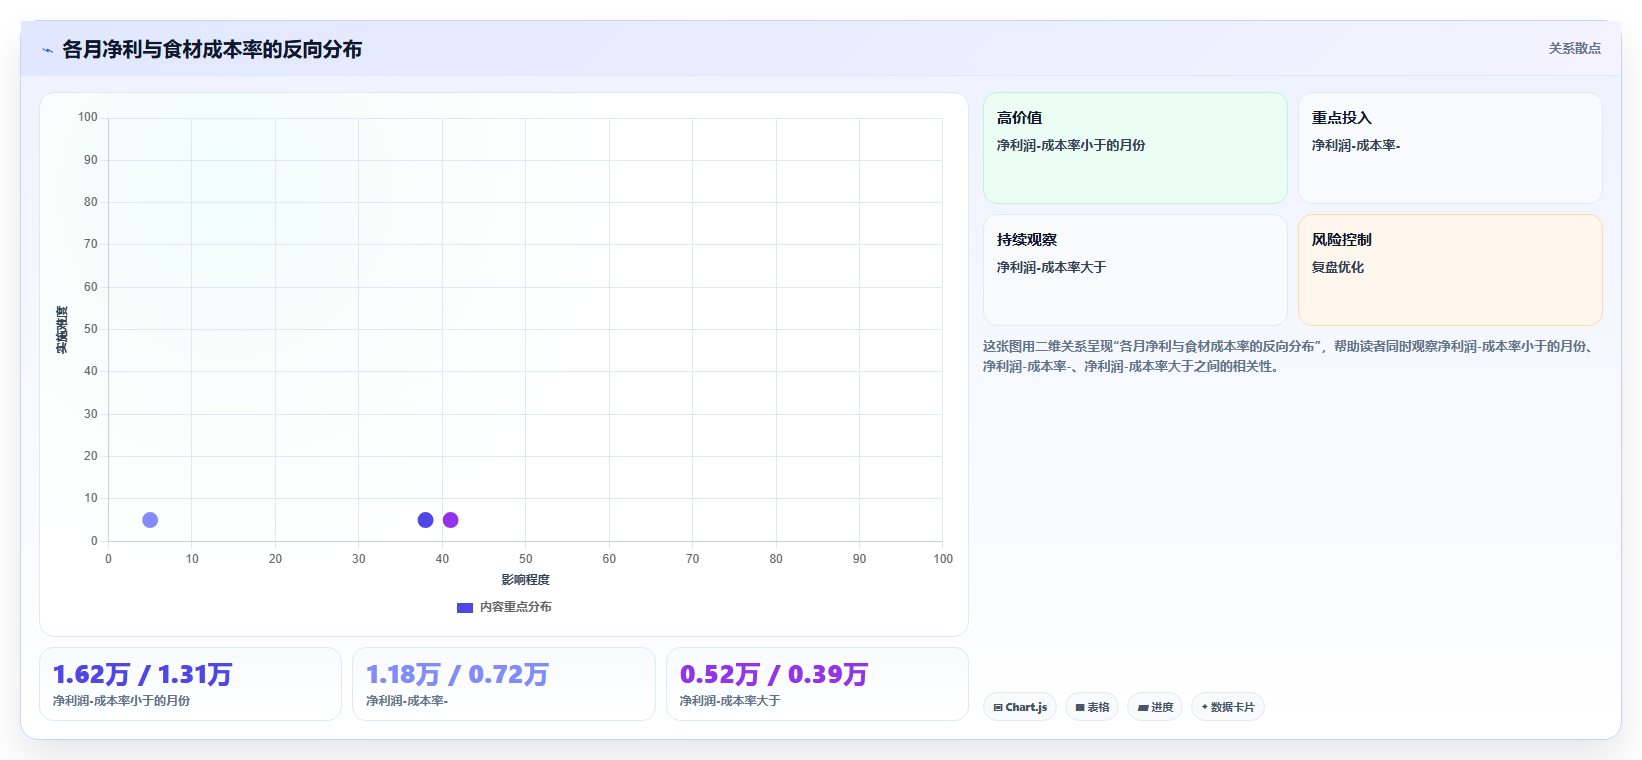Open the 持续观察 quadrant card
The image size is (1642, 760).
1135,270
